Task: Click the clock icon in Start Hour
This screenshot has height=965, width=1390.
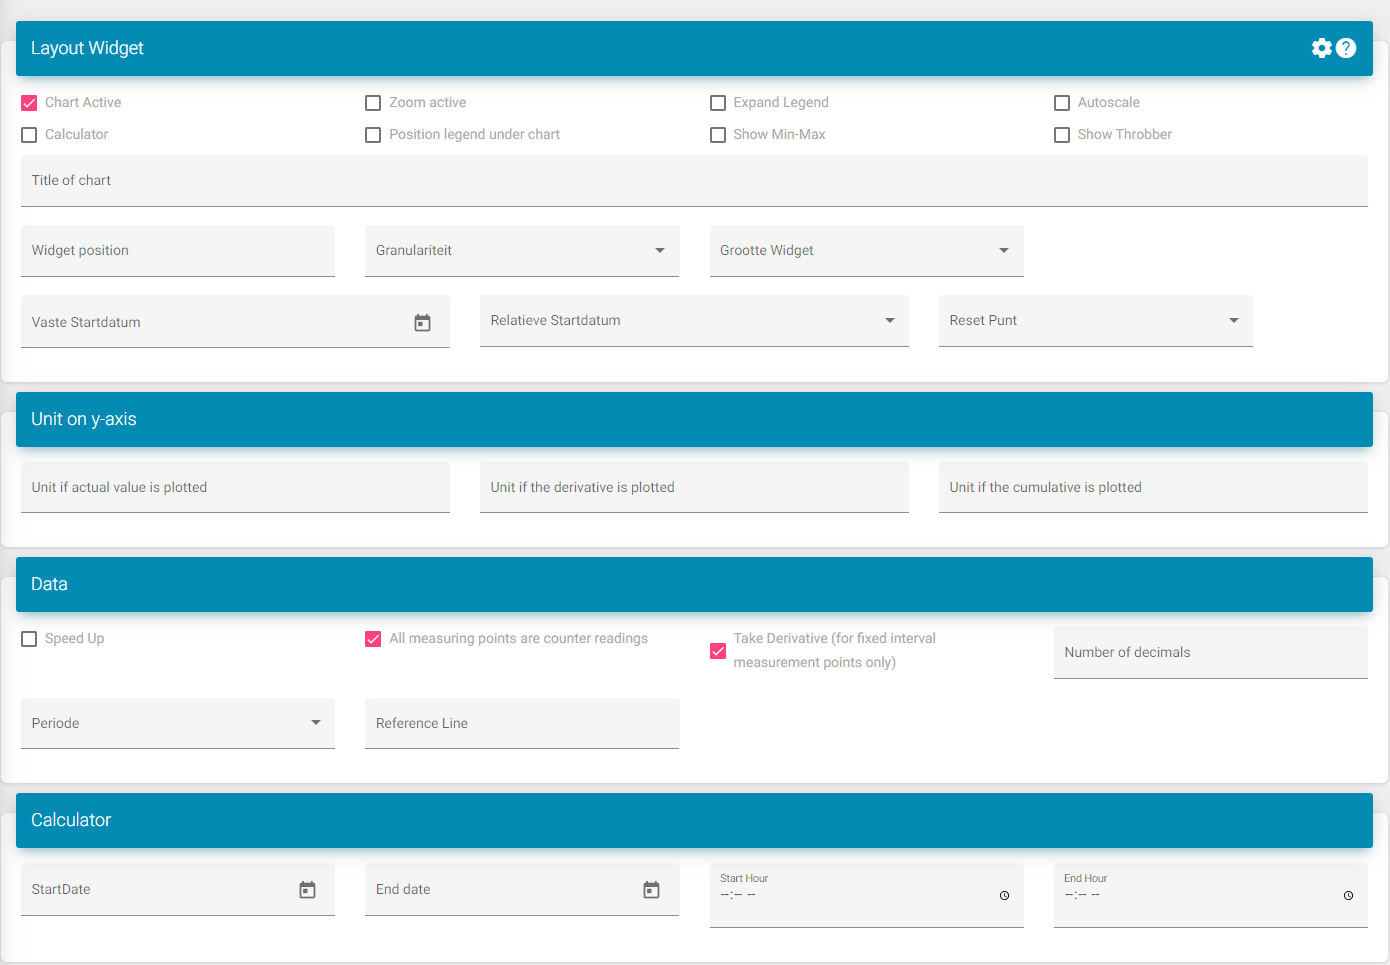Action: point(1004,895)
